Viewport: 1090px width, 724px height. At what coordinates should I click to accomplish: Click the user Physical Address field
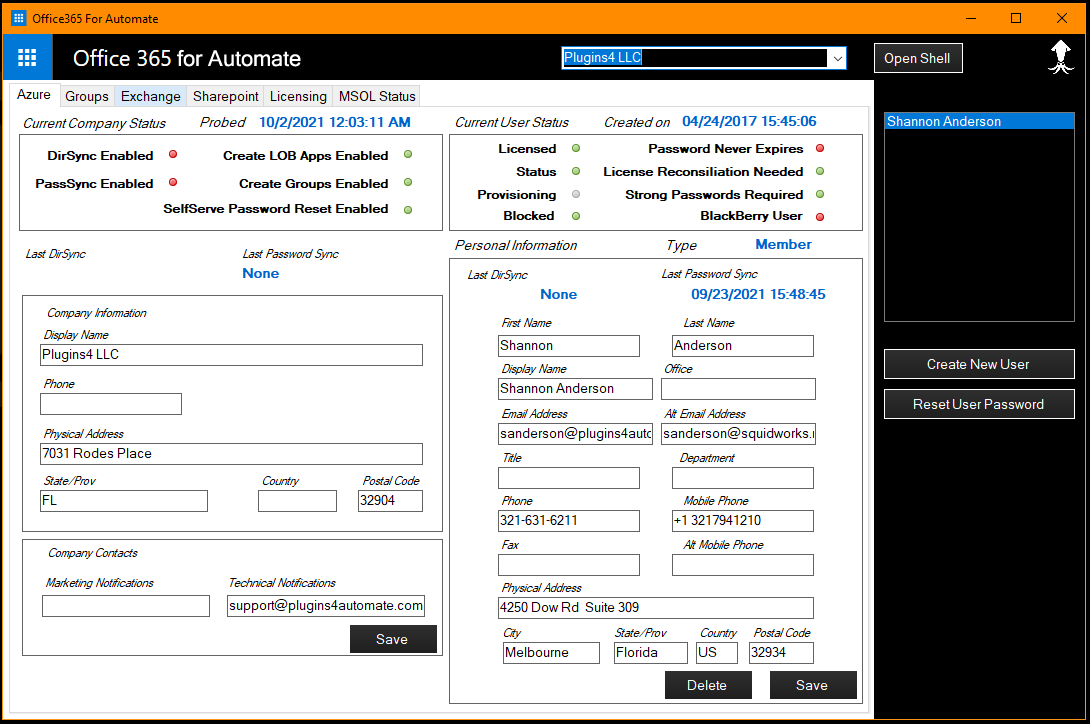656,608
